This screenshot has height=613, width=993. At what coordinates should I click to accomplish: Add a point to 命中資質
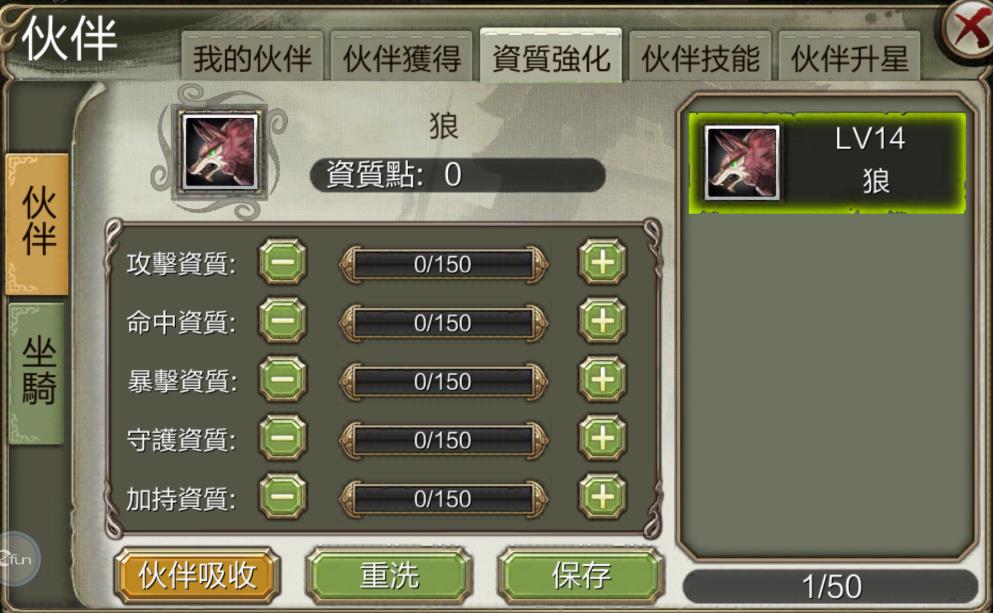point(602,320)
